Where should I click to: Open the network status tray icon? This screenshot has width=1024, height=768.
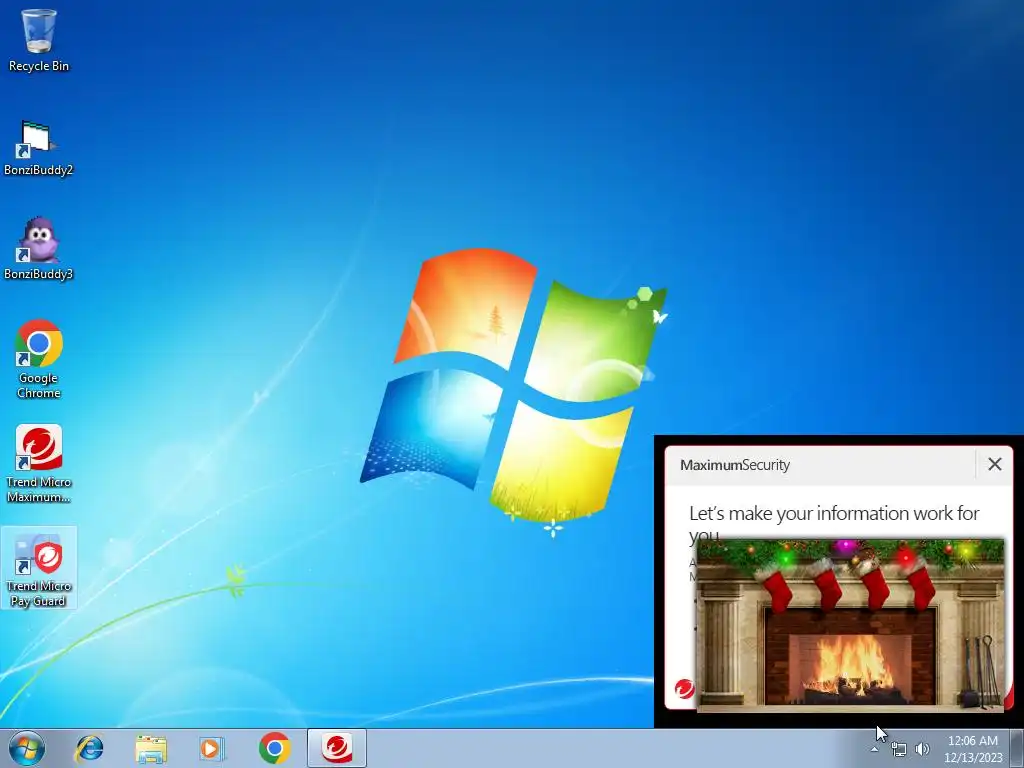(899, 750)
